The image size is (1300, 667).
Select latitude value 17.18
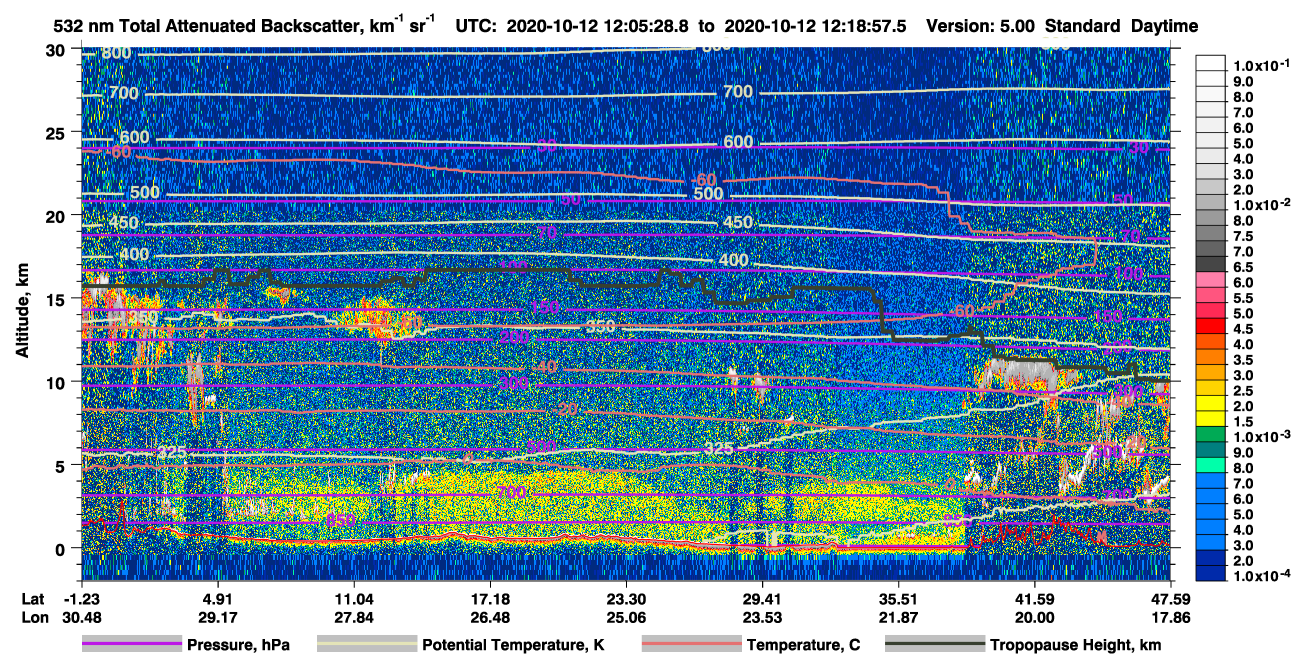pos(490,599)
